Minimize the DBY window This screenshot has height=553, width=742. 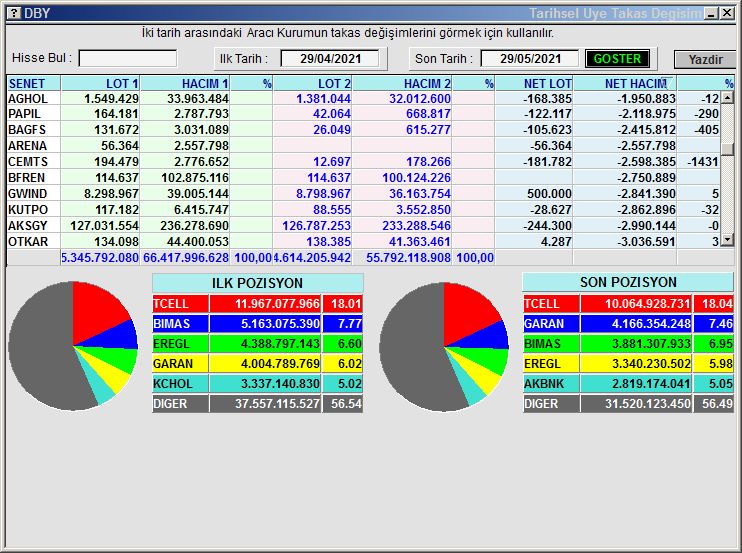(710, 13)
